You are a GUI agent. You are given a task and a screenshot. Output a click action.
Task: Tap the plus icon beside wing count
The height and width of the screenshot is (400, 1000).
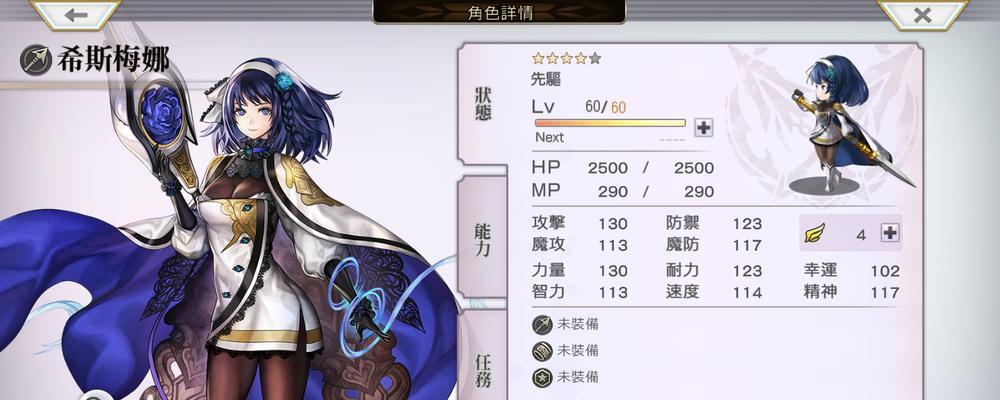tap(890, 233)
